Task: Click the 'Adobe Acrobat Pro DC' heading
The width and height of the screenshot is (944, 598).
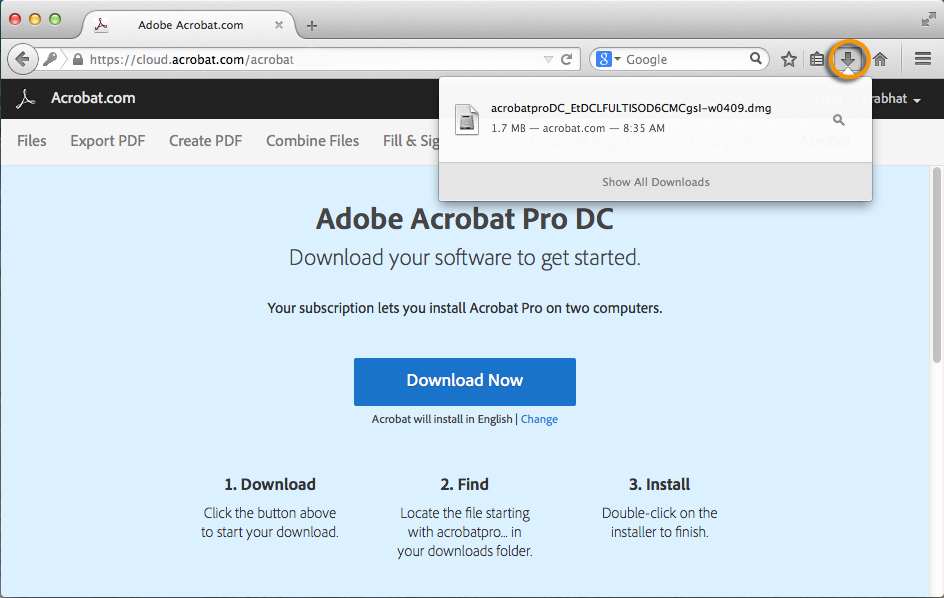Action: [x=465, y=219]
